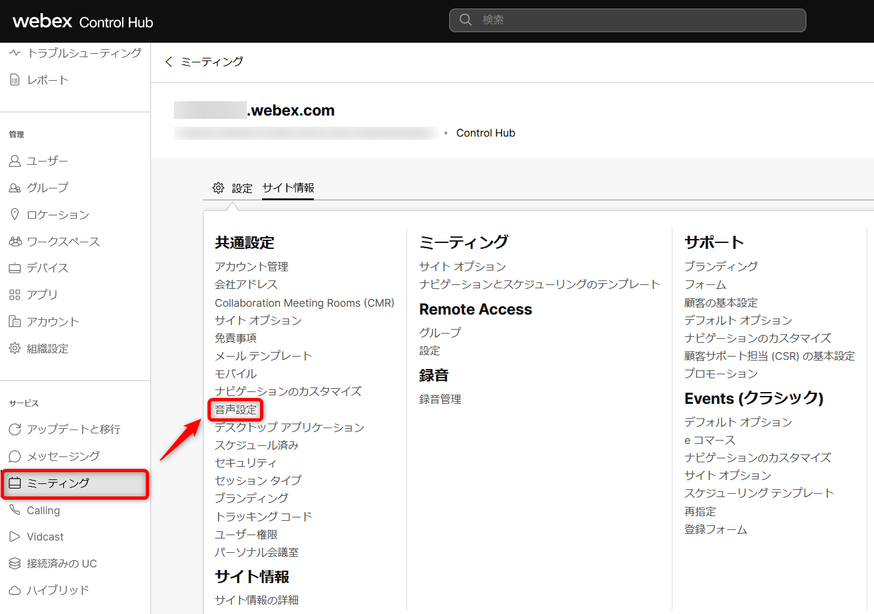The image size is (874, 614).
Task: Open デスクトップ アプリケーション link
Action: [289, 427]
